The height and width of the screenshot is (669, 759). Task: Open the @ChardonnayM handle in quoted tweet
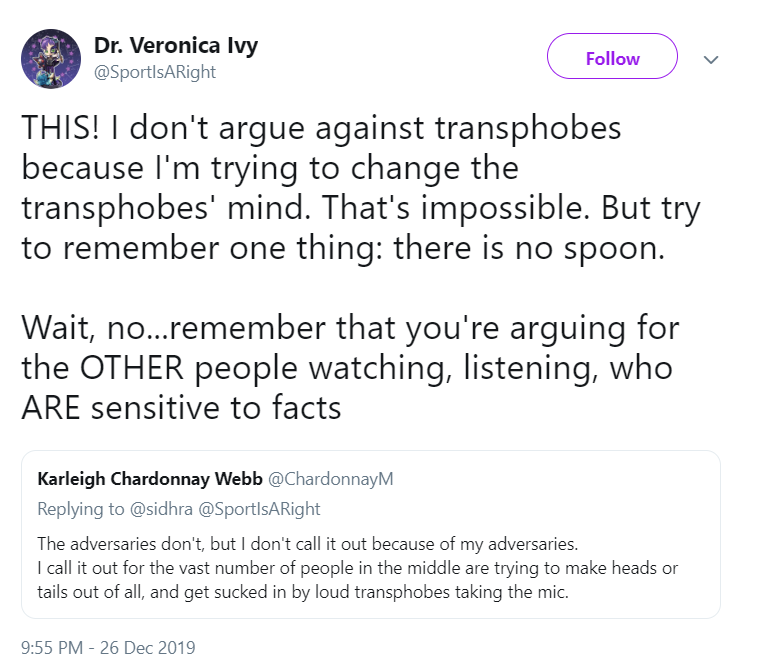[x=331, y=479]
